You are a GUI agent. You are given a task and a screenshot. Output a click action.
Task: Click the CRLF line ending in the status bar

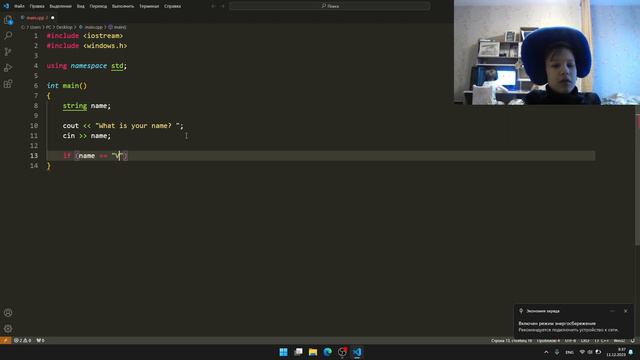click(x=585, y=340)
